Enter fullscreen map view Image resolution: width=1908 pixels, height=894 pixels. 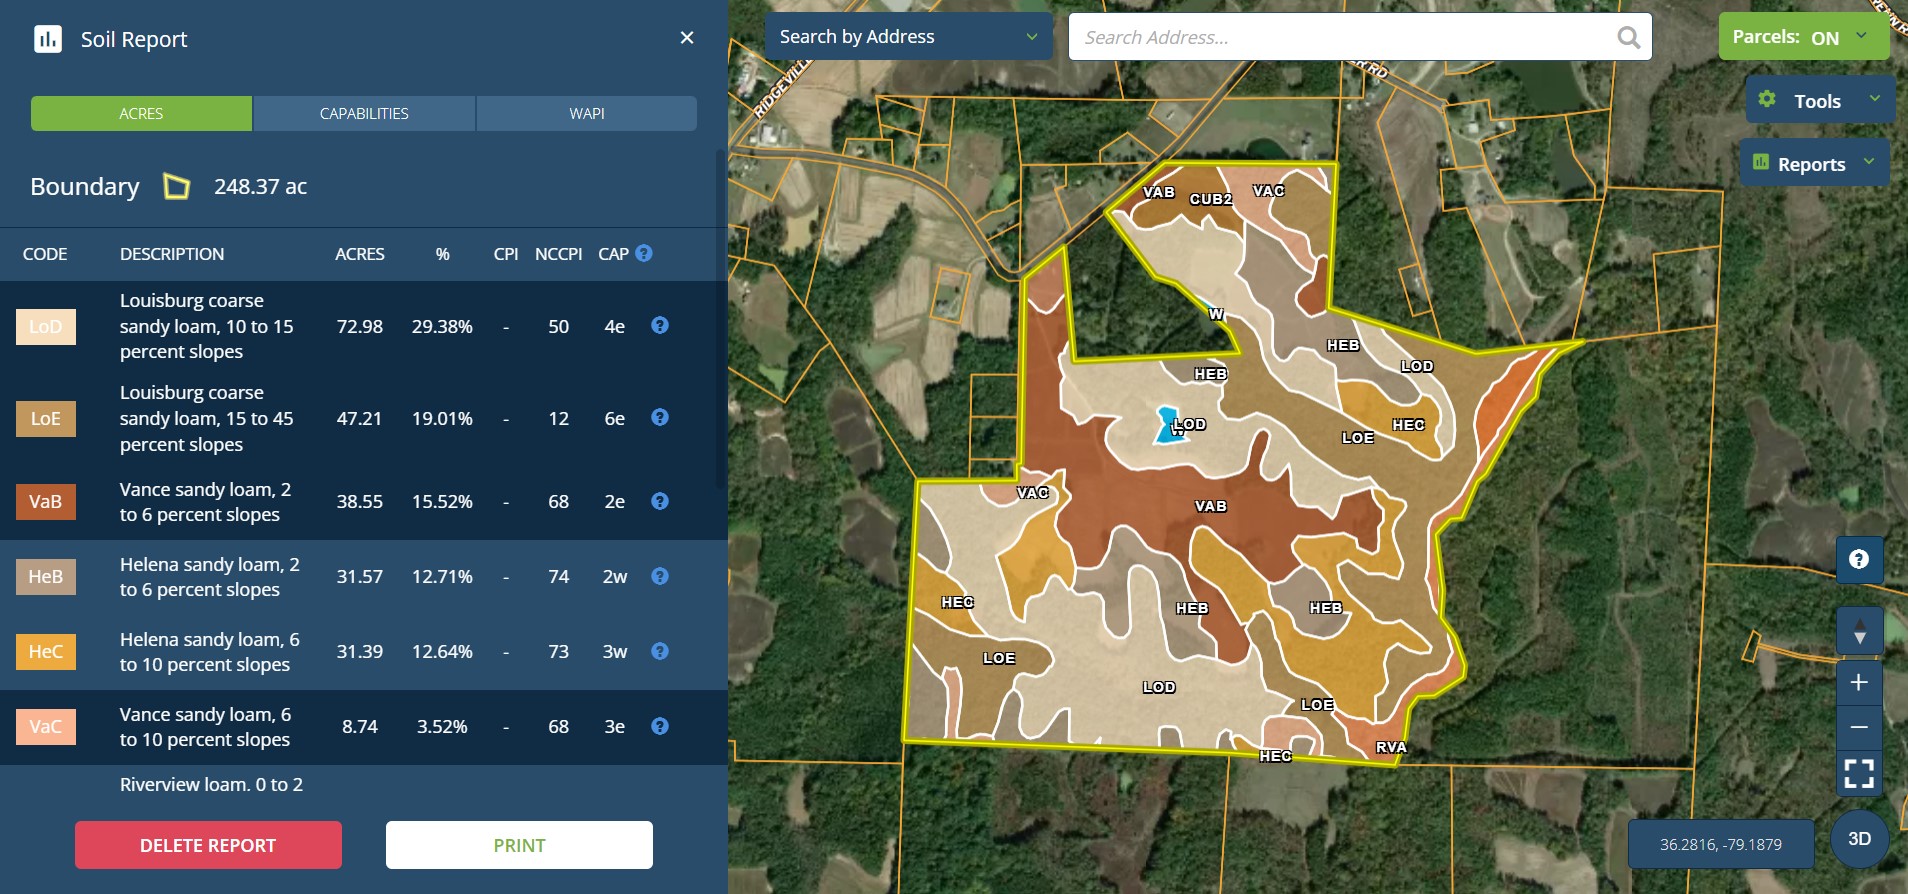[1859, 773]
